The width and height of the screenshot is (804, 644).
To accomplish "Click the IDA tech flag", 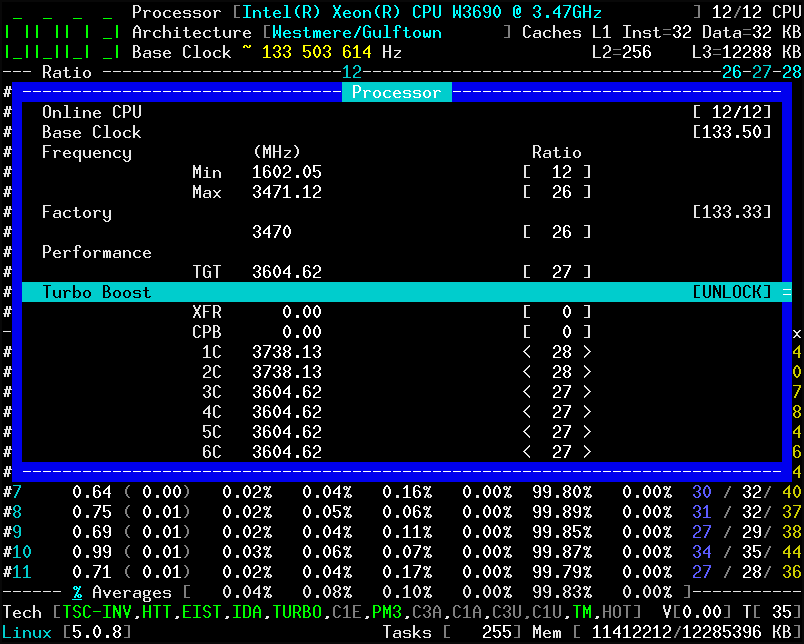I will pyautogui.click(x=247, y=612).
